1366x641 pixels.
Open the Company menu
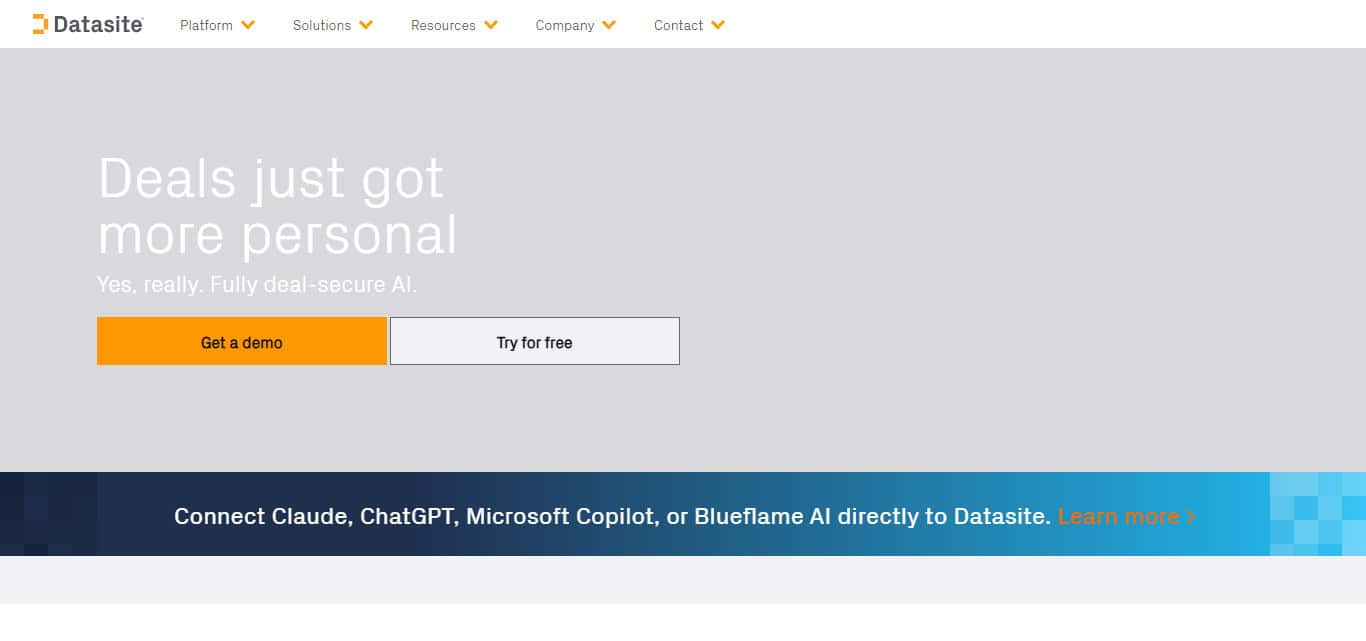pyautogui.click(x=565, y=25)
